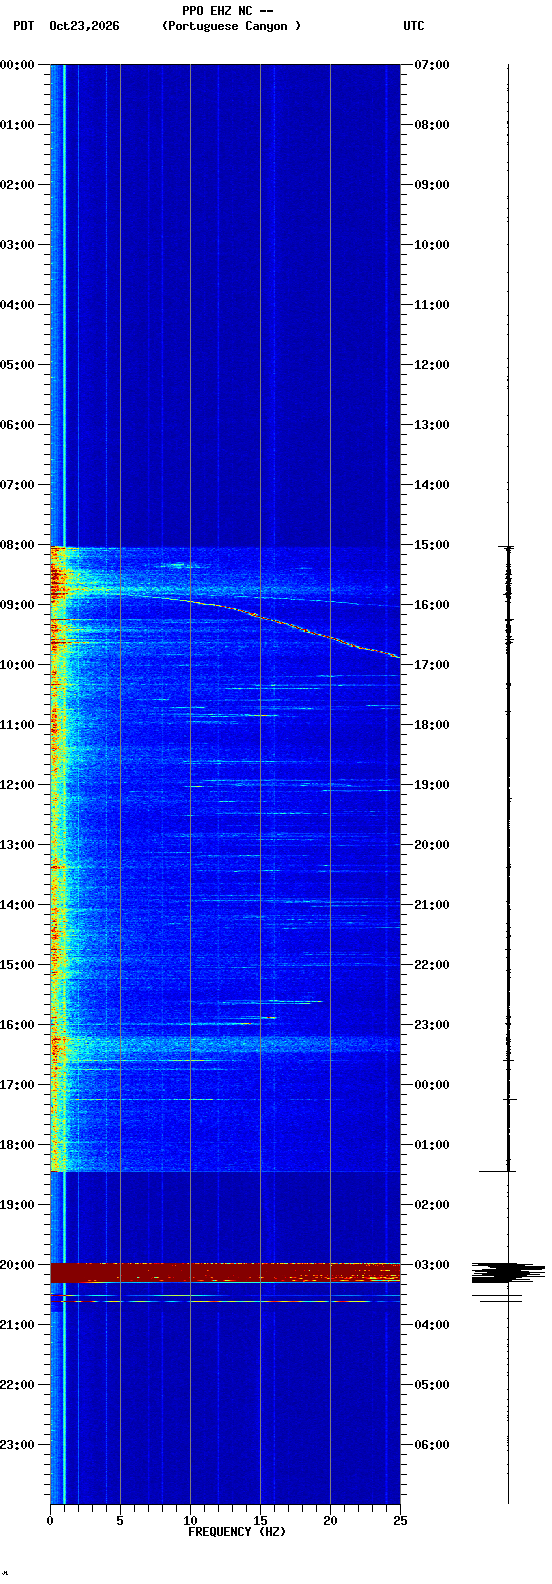Click the '20' frequency axis tick label
This screenshot has height=1584, width=552.
[330, 1521]
